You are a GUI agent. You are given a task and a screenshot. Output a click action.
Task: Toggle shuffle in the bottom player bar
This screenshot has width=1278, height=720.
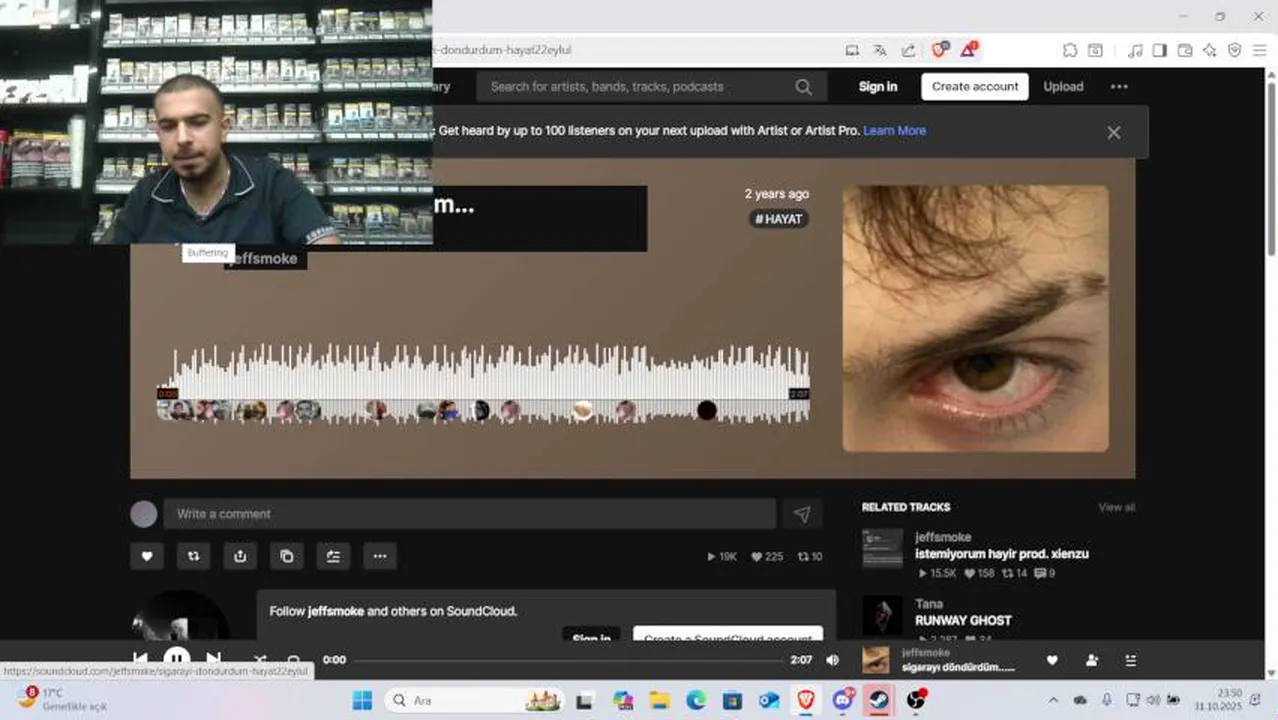tap(260, 660)
